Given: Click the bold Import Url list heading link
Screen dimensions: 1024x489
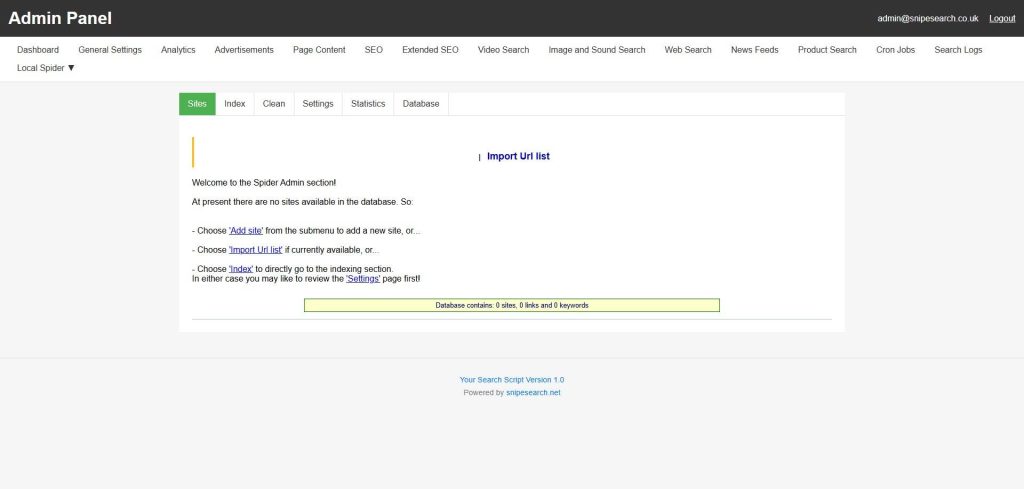Looking at the screenshot, I should click(518, 156).
